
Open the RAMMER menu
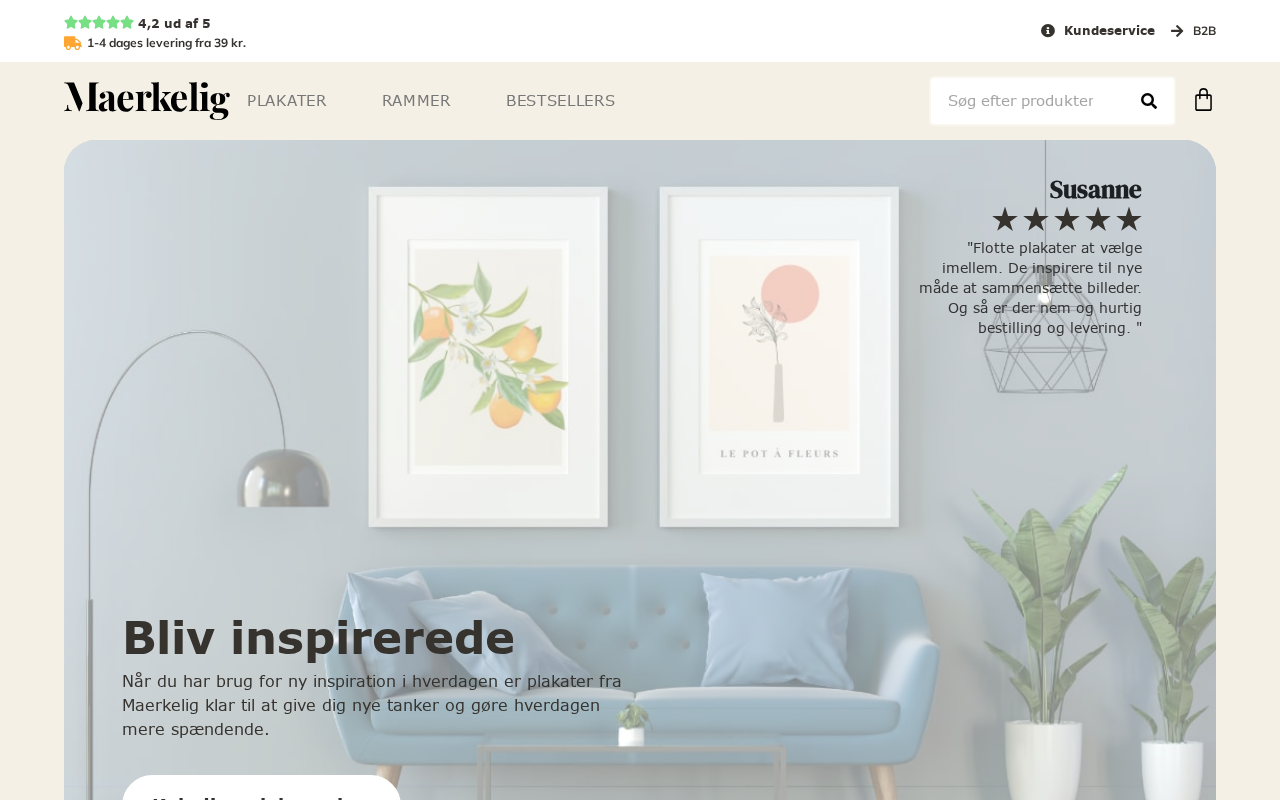tap(416, 101)
